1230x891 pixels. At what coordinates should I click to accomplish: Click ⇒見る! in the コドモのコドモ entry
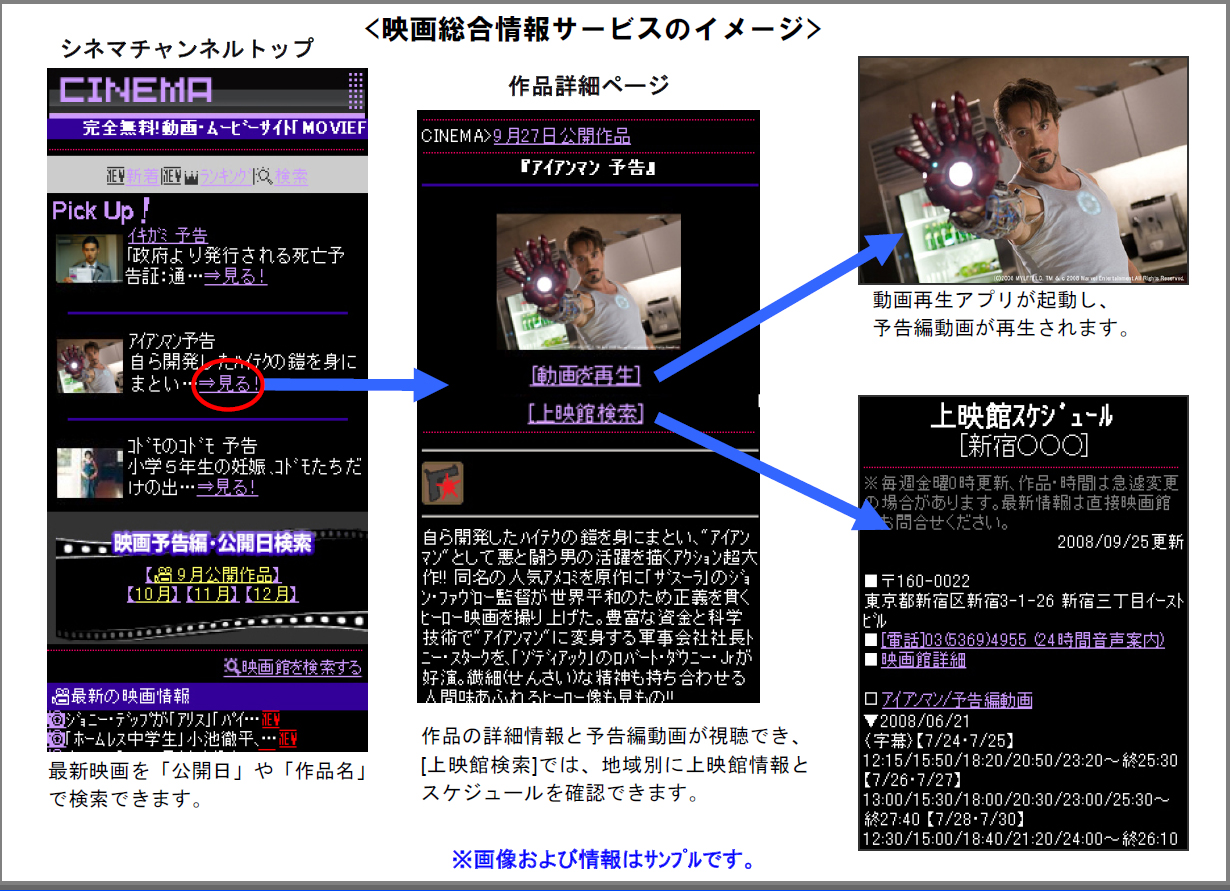pos(227,487)
